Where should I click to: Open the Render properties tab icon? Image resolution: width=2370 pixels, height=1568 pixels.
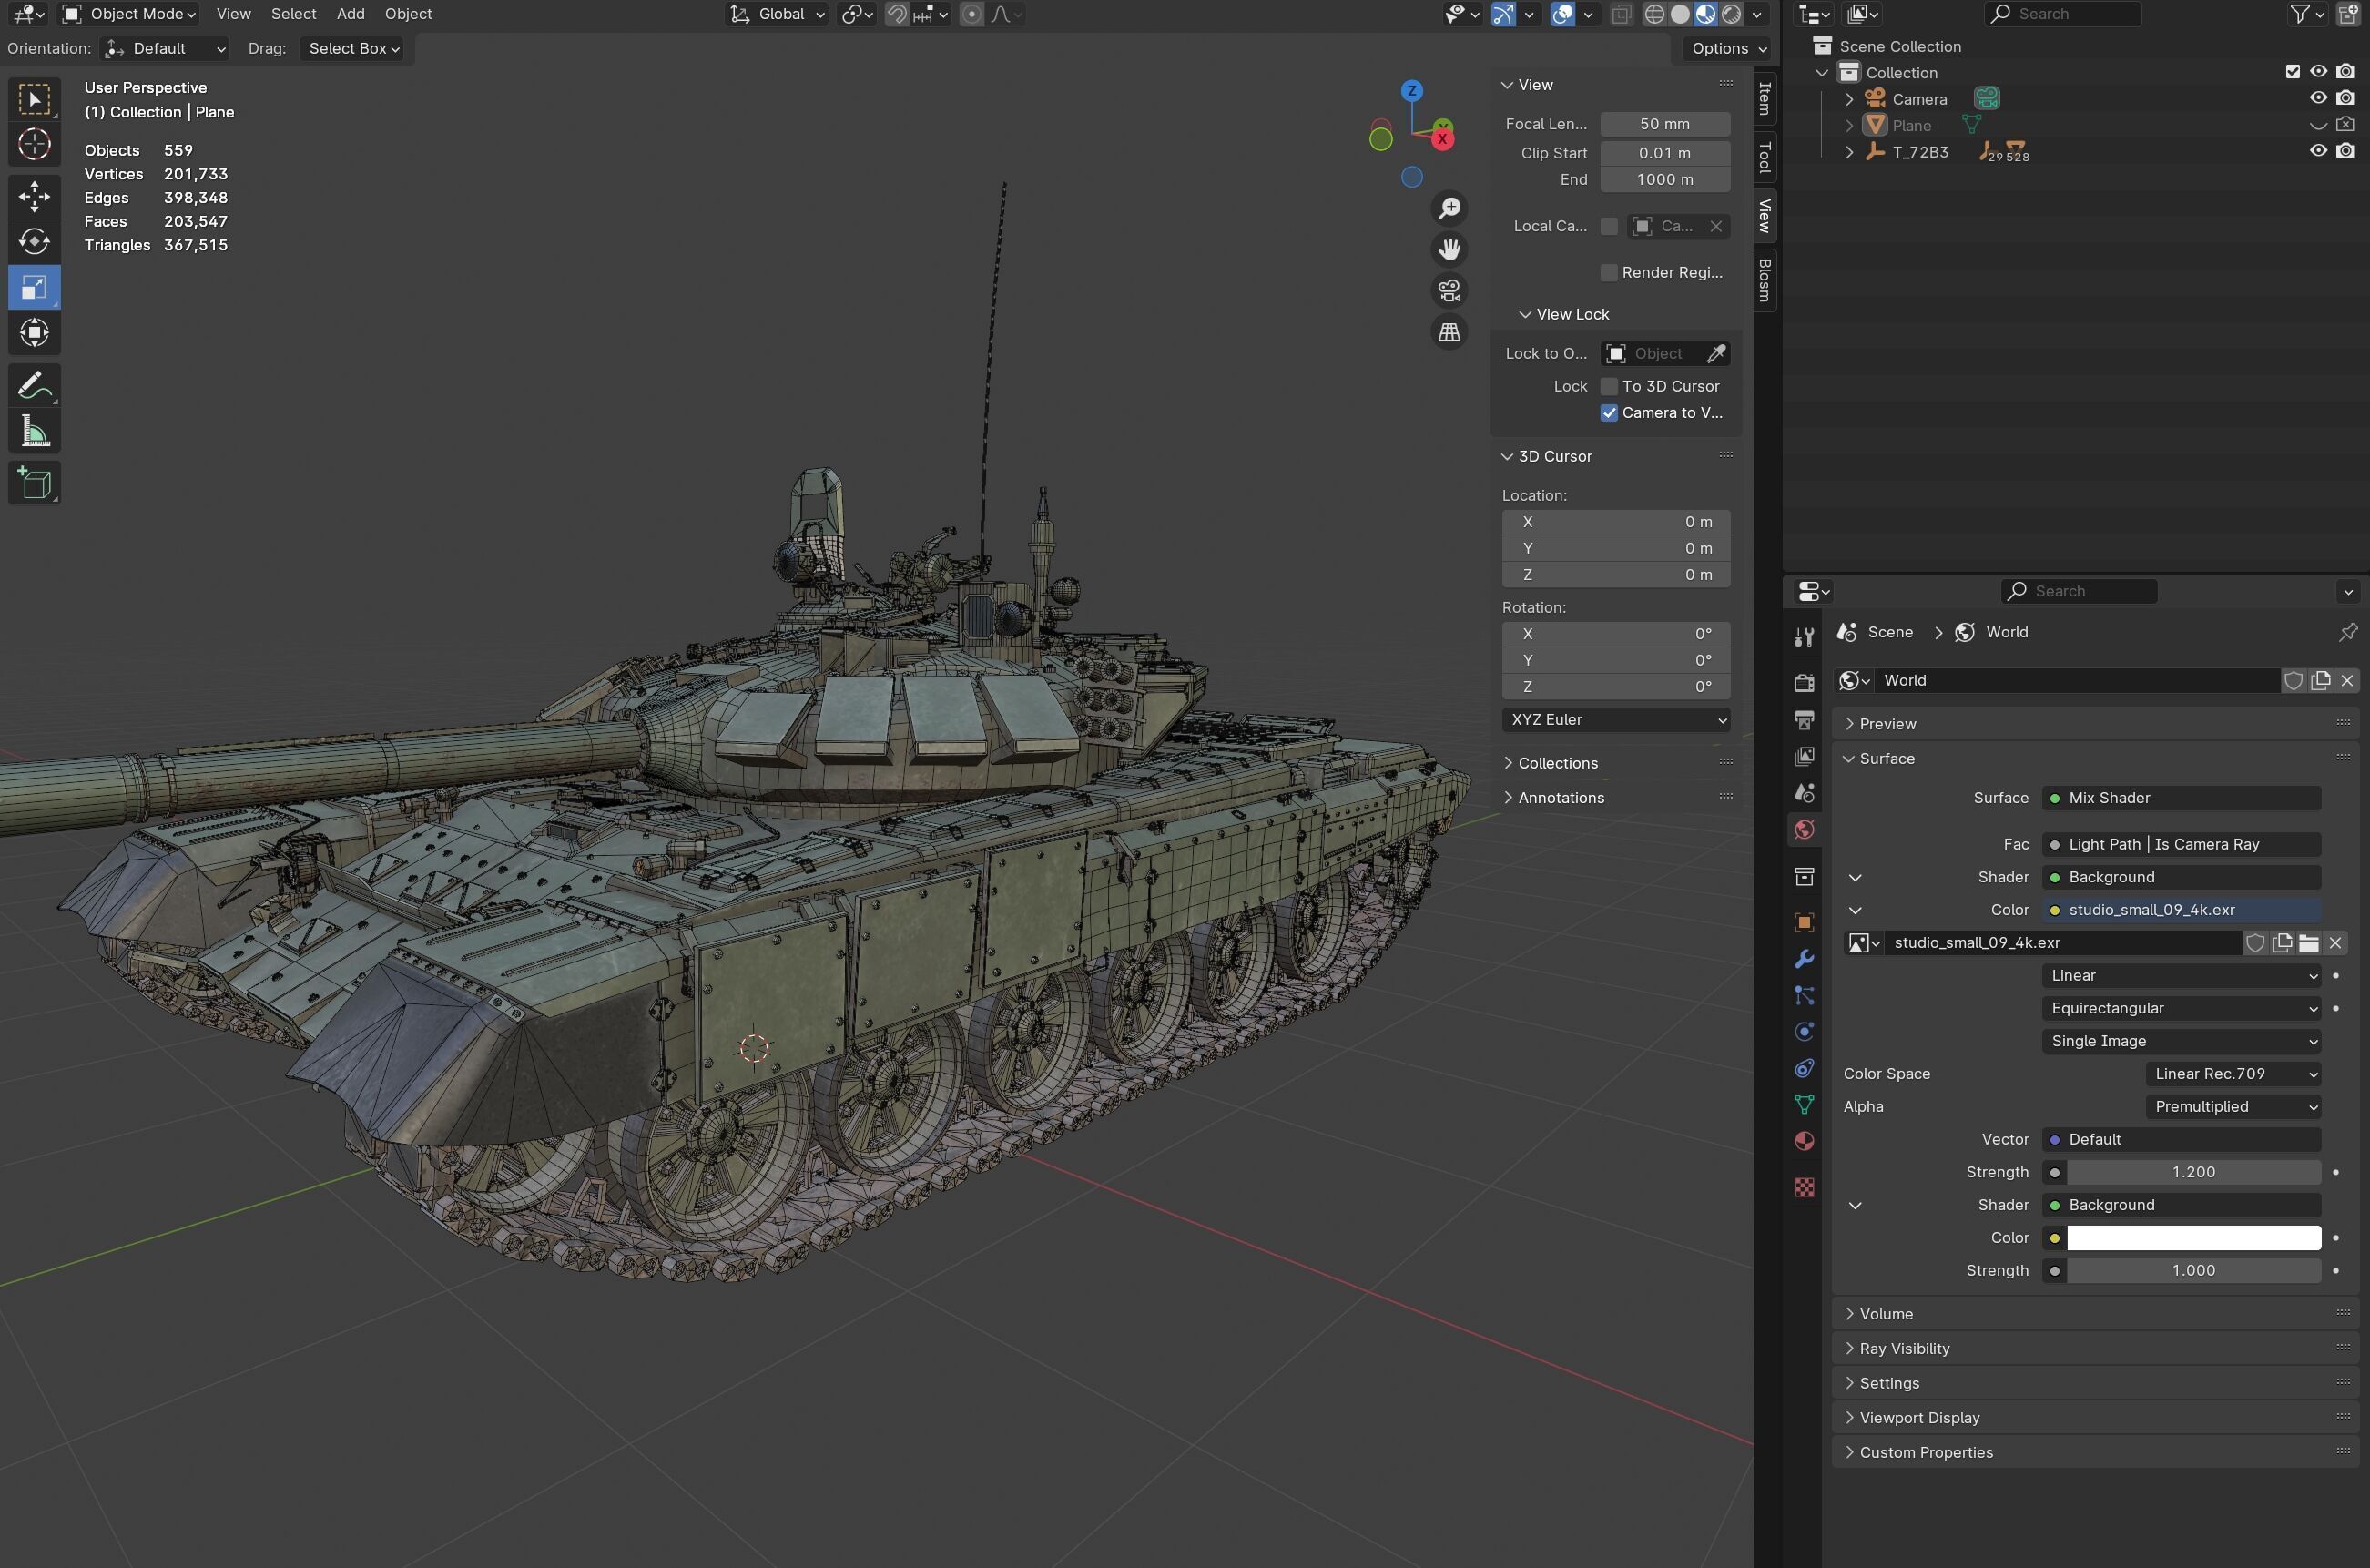(x=1804, y=682)
